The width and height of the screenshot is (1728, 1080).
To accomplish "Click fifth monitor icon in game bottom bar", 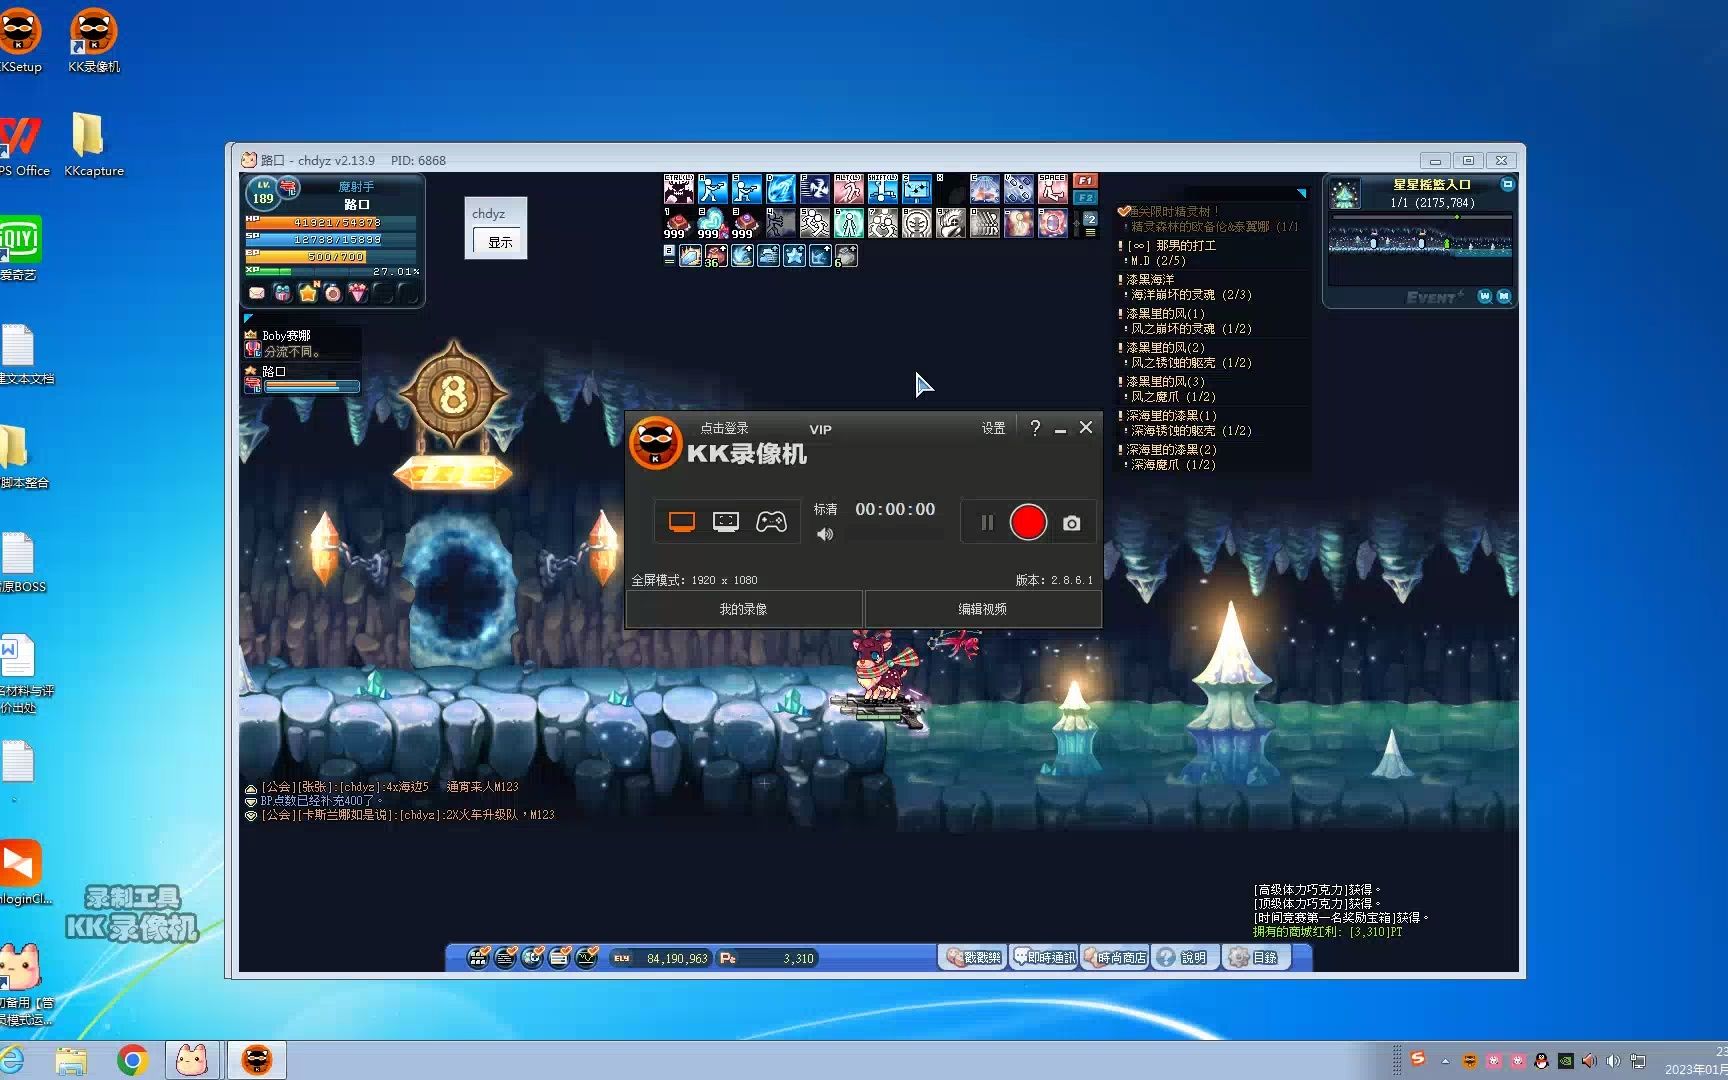I will tap(586, 957).
